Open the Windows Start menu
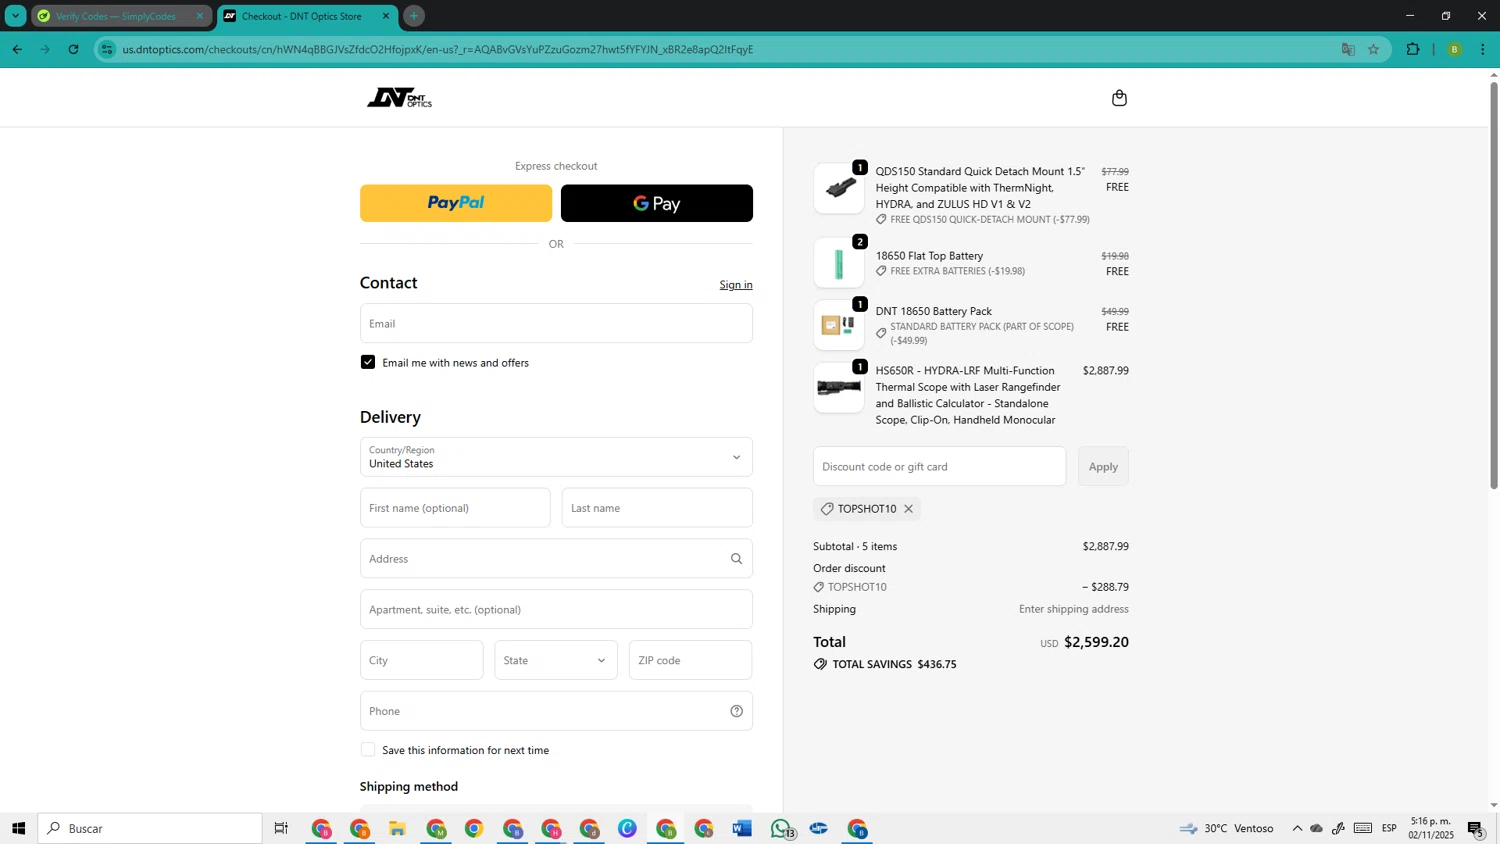1500x844 pixels. coord(18,828)
